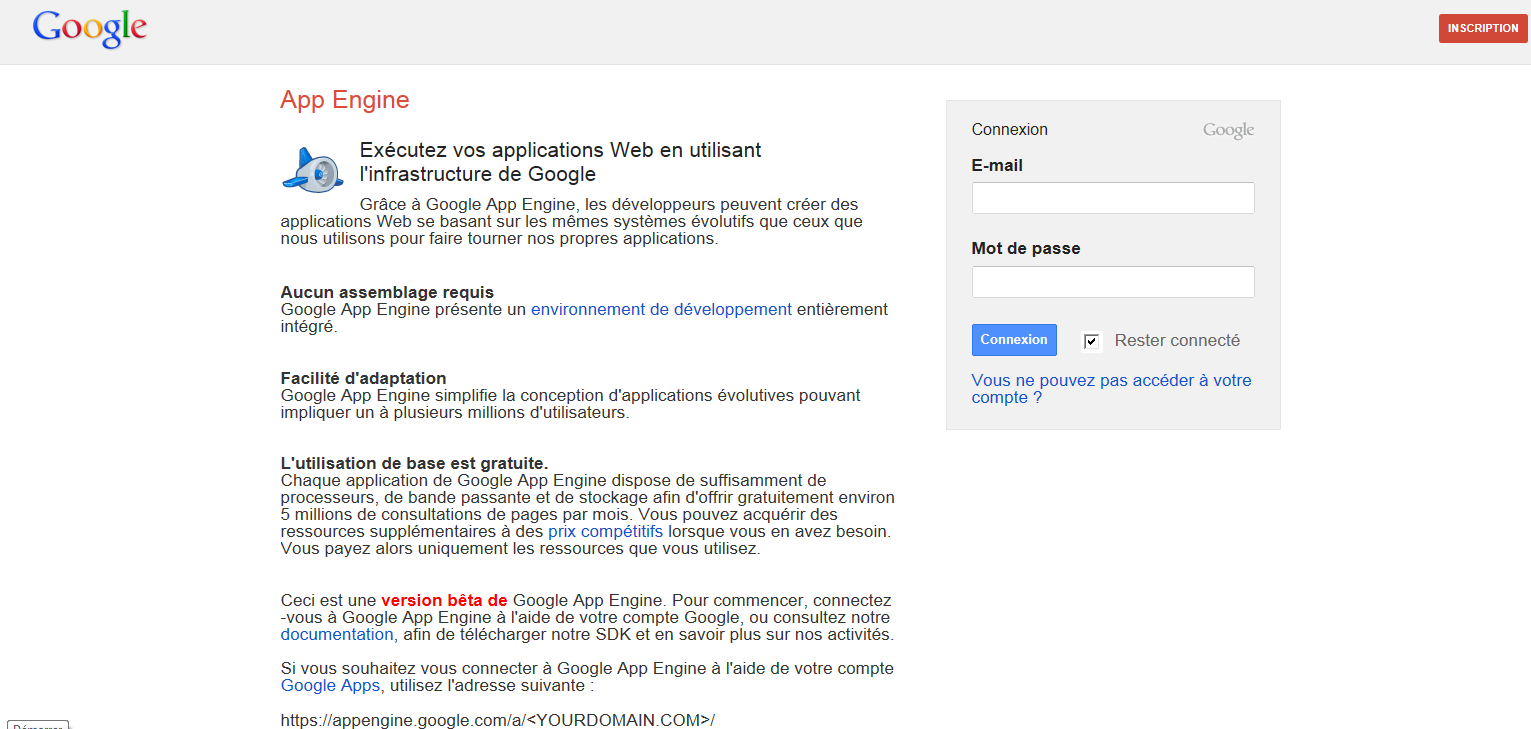Click the gray Google logo in Connexion box
1531x729 pixels.
coord(1228,131)
